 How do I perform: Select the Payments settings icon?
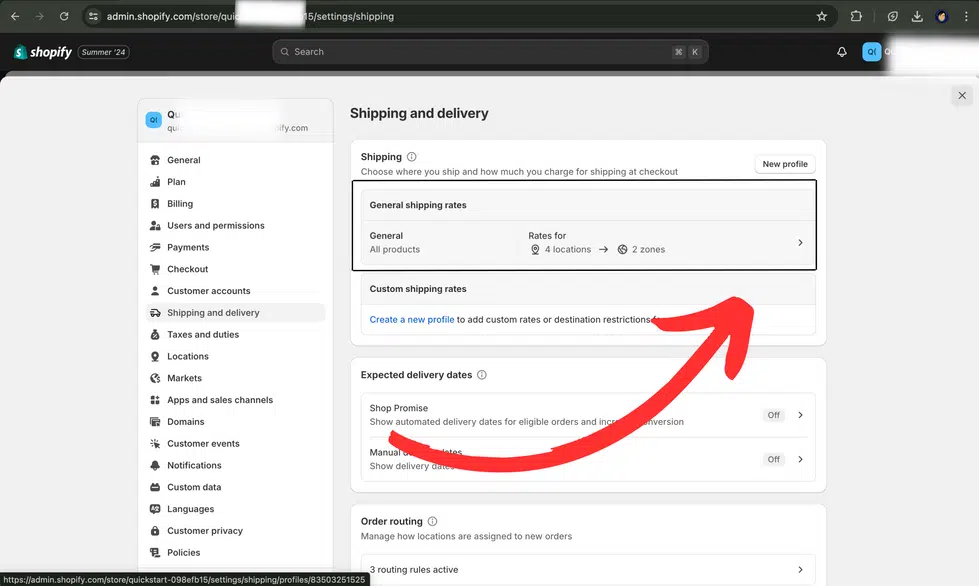156,247
